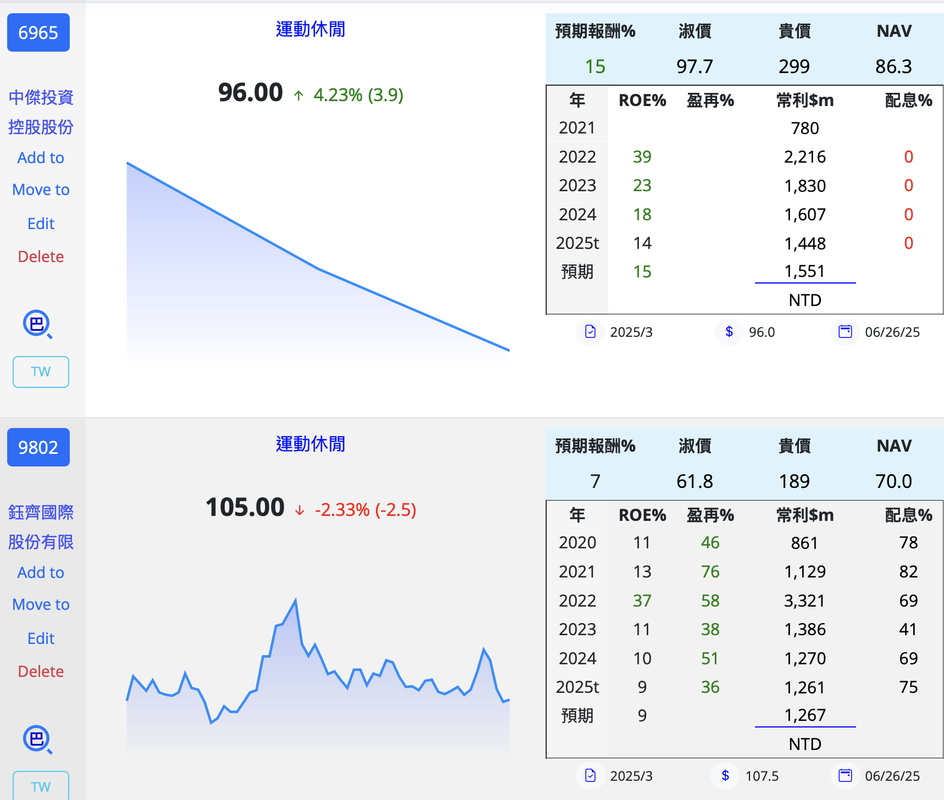This screenshot has width=944, height=800.
Task: Click the 105.00 current price
Action: pos(244,507)
